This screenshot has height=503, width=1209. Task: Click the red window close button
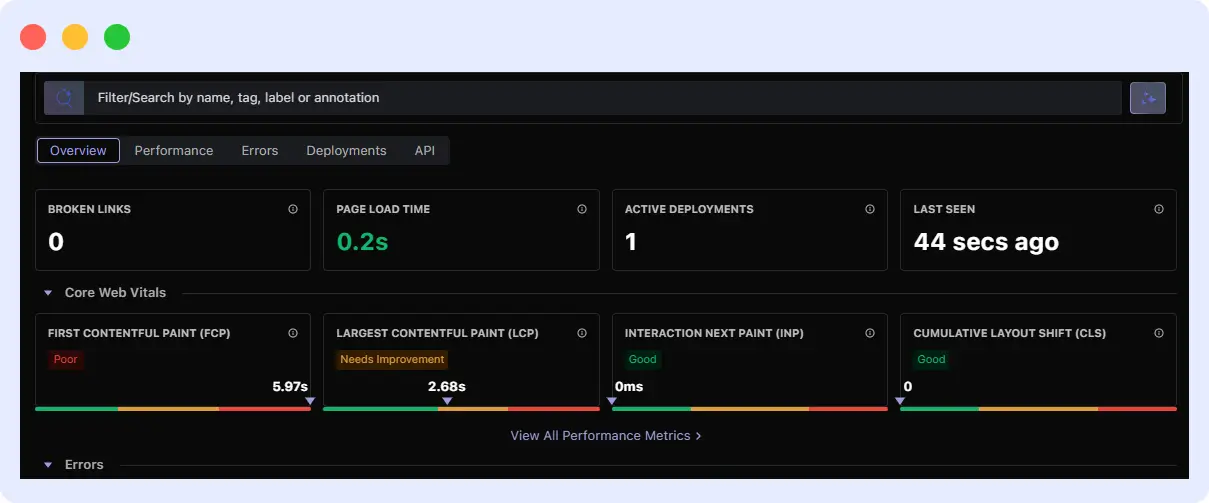pos(33,37)
